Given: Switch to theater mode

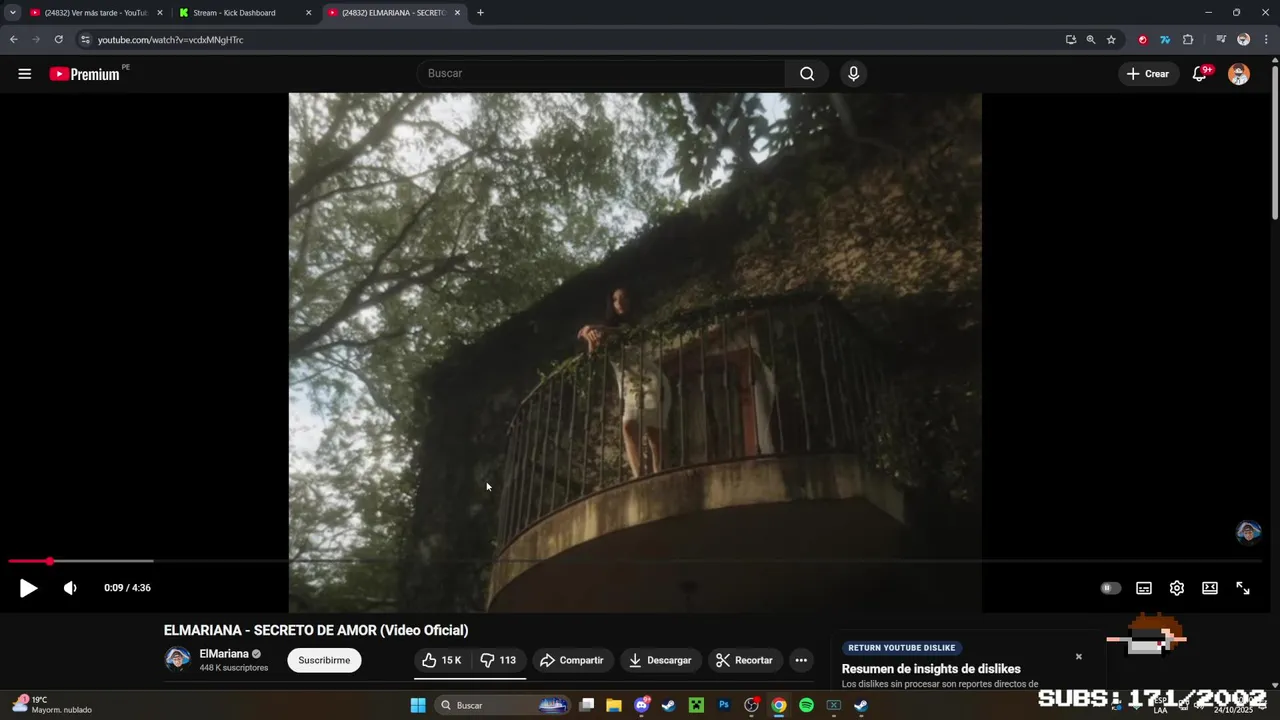Looking at the screenshot, I should pos(1210,588).
